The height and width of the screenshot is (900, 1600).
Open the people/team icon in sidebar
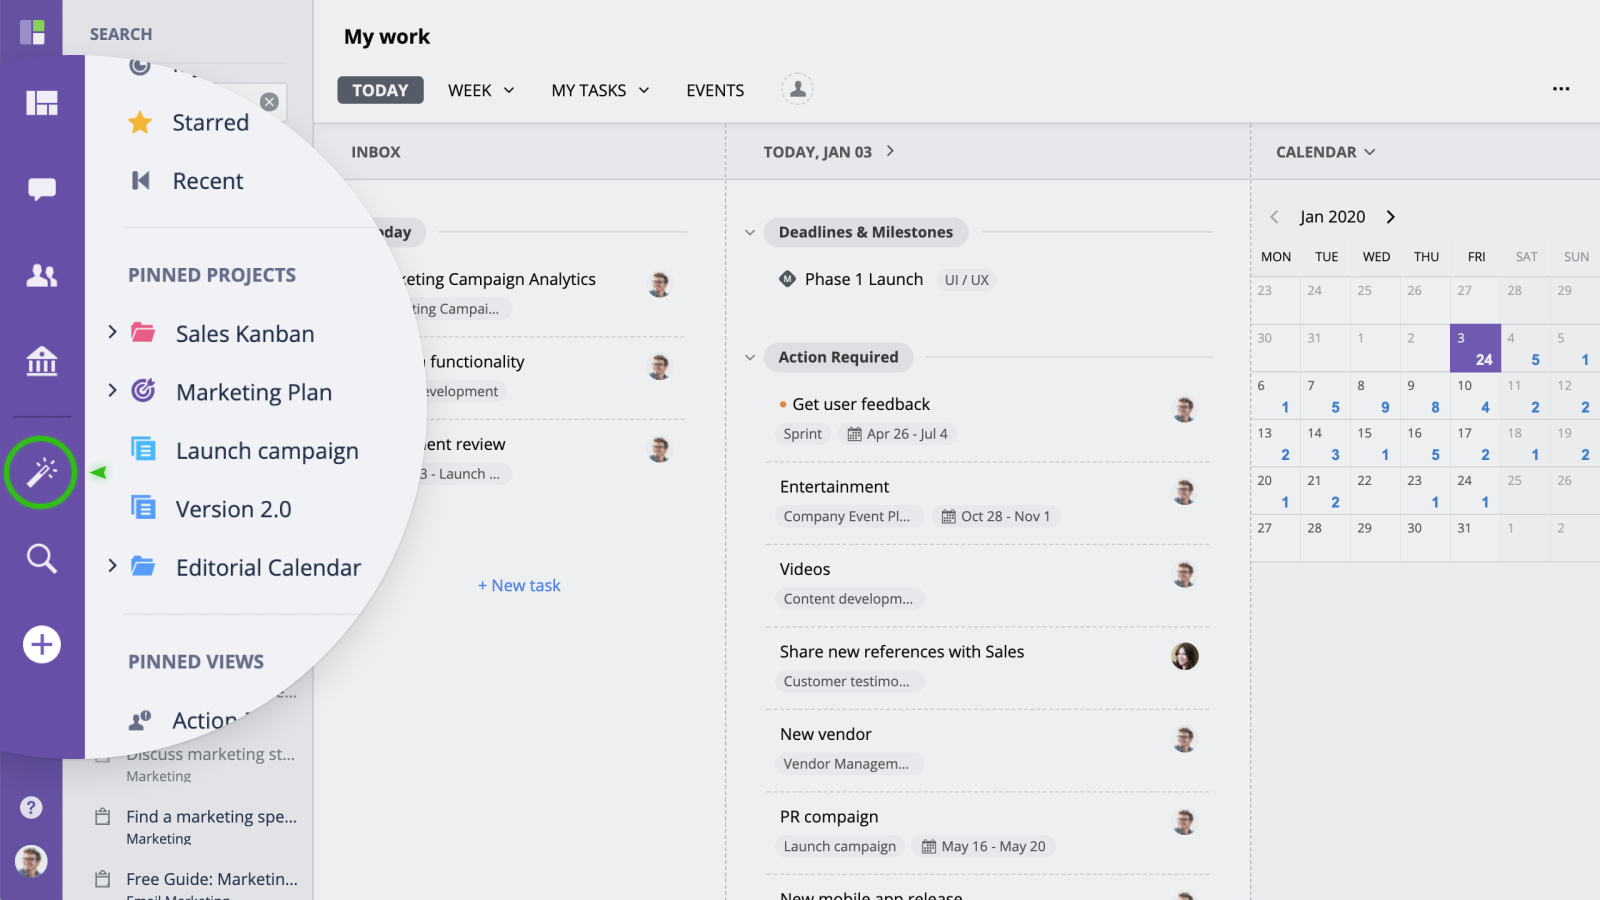point(41,275)
